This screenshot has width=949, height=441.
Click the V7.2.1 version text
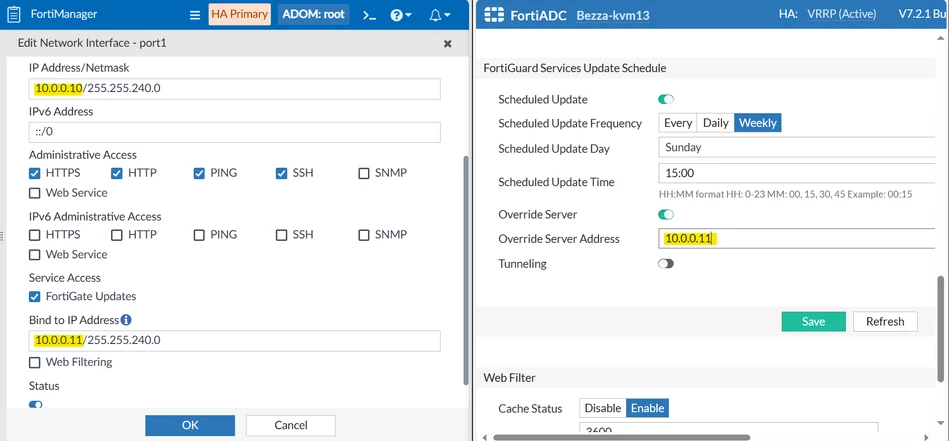[923, 15]
